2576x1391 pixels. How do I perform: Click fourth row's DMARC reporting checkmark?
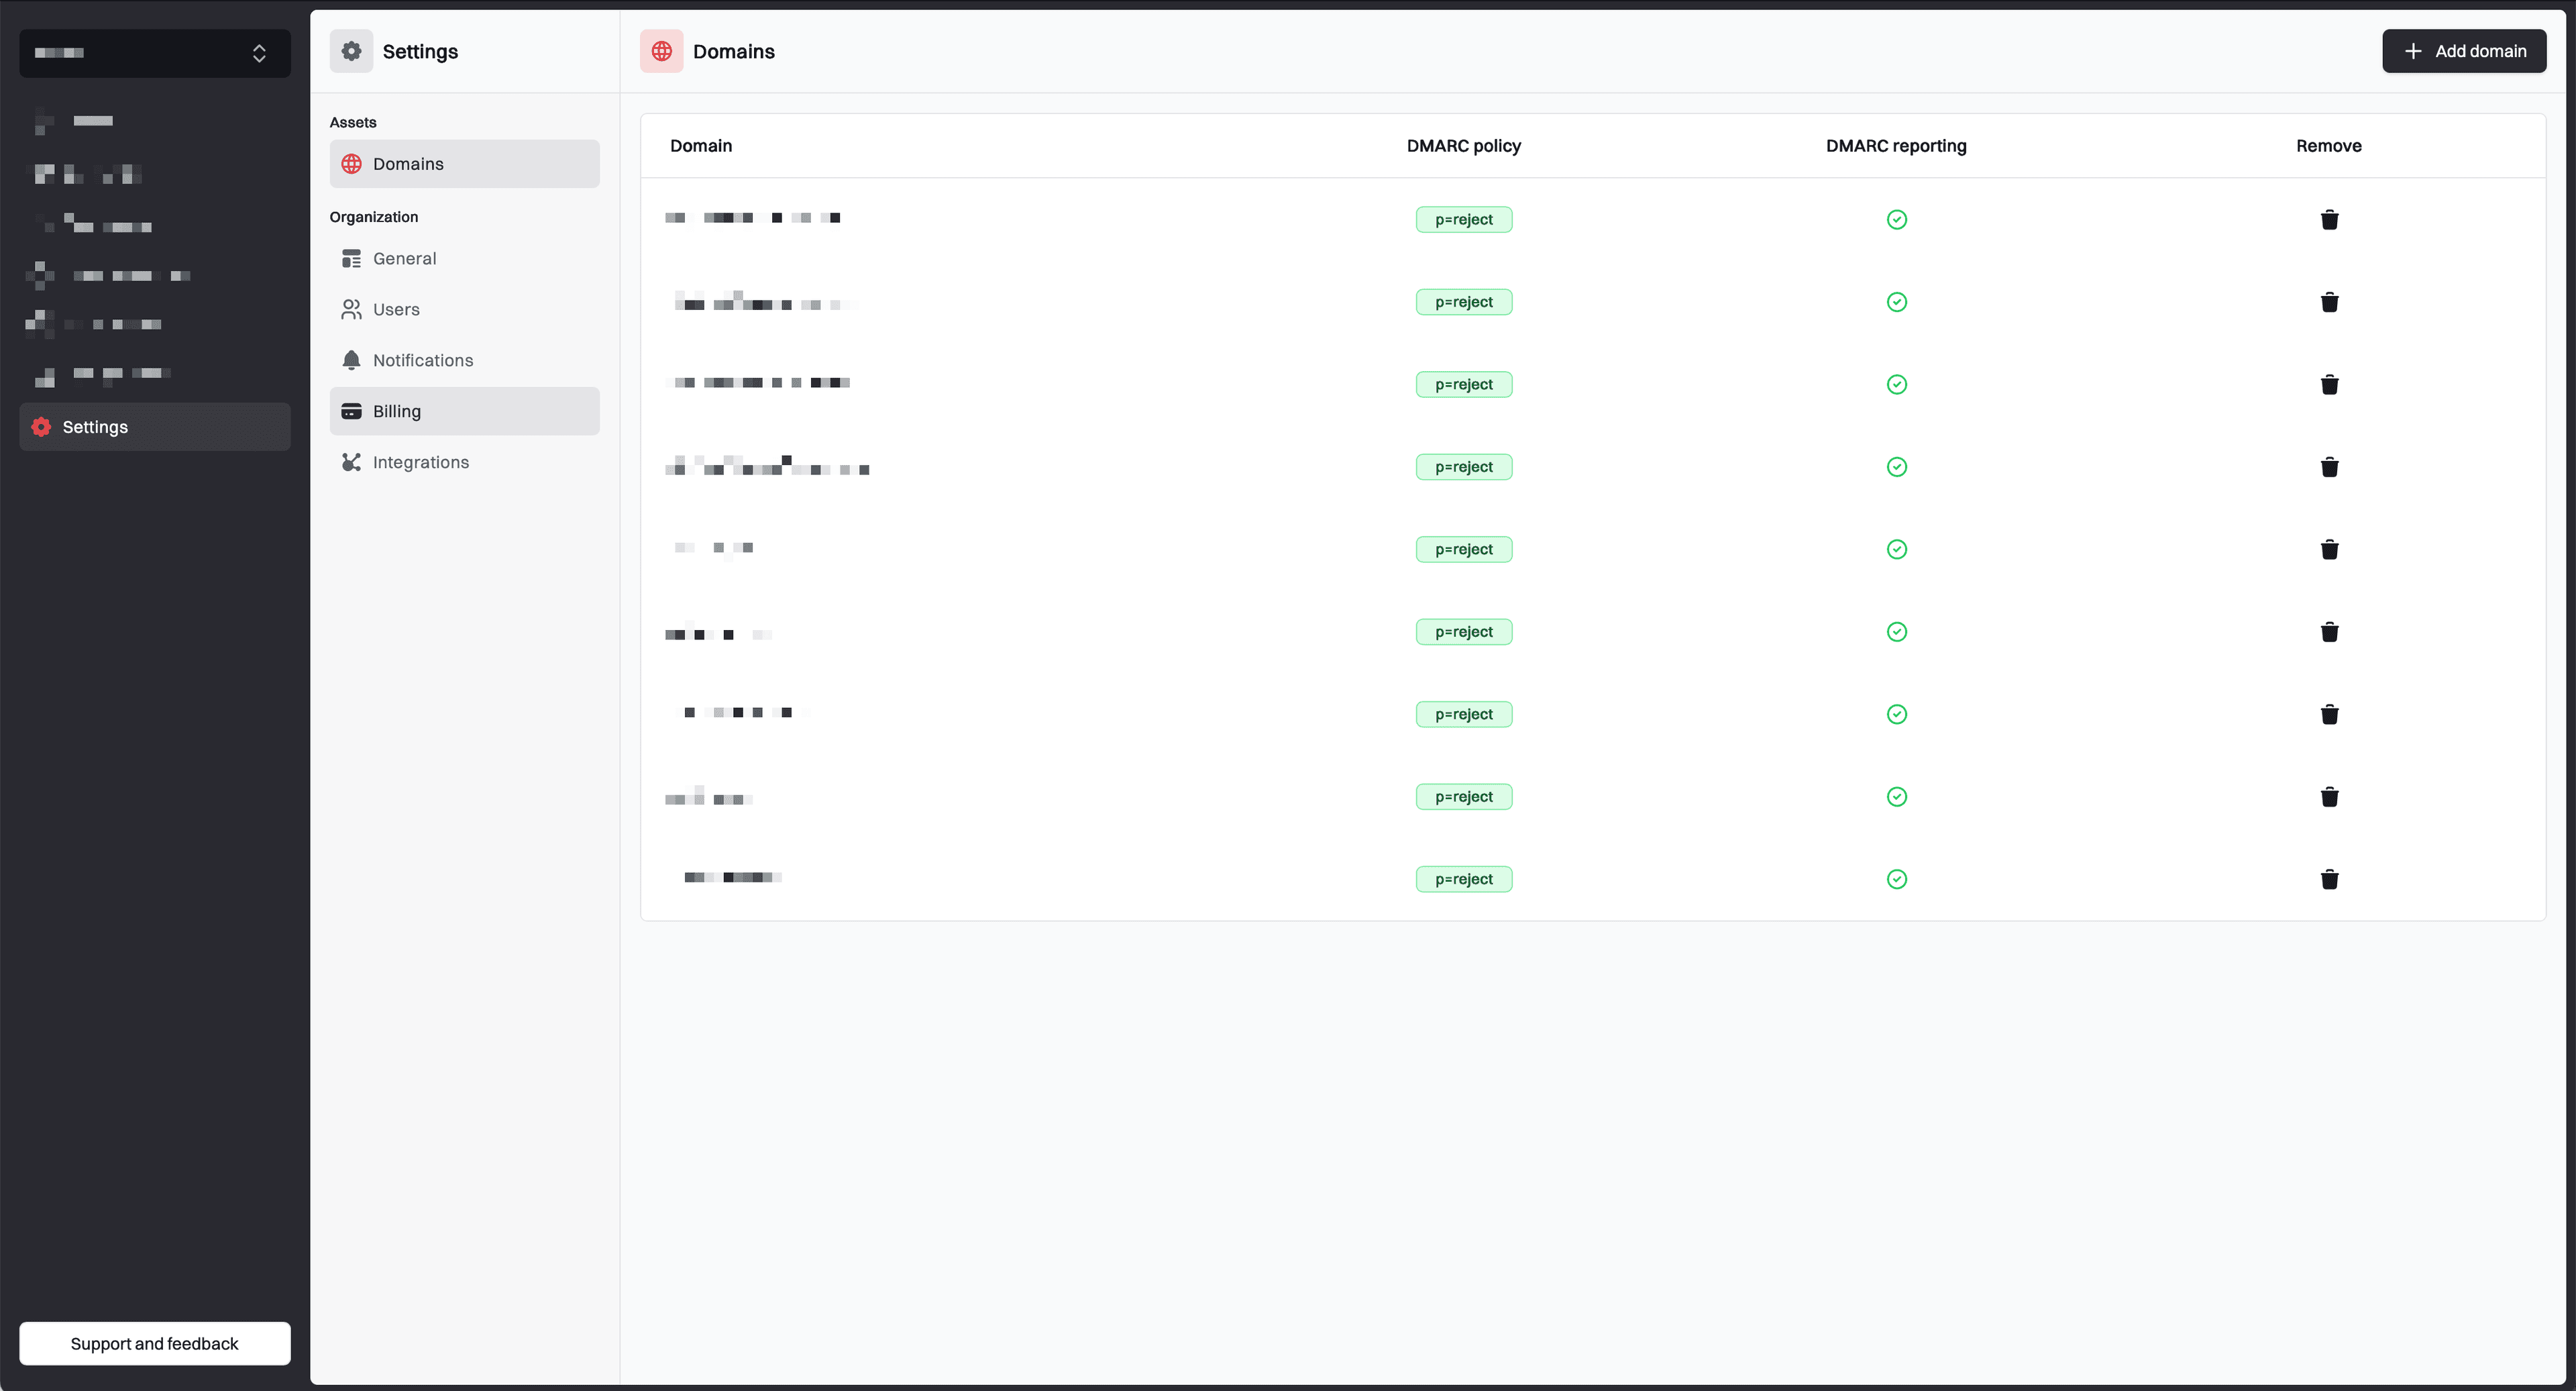point(1896,467)
